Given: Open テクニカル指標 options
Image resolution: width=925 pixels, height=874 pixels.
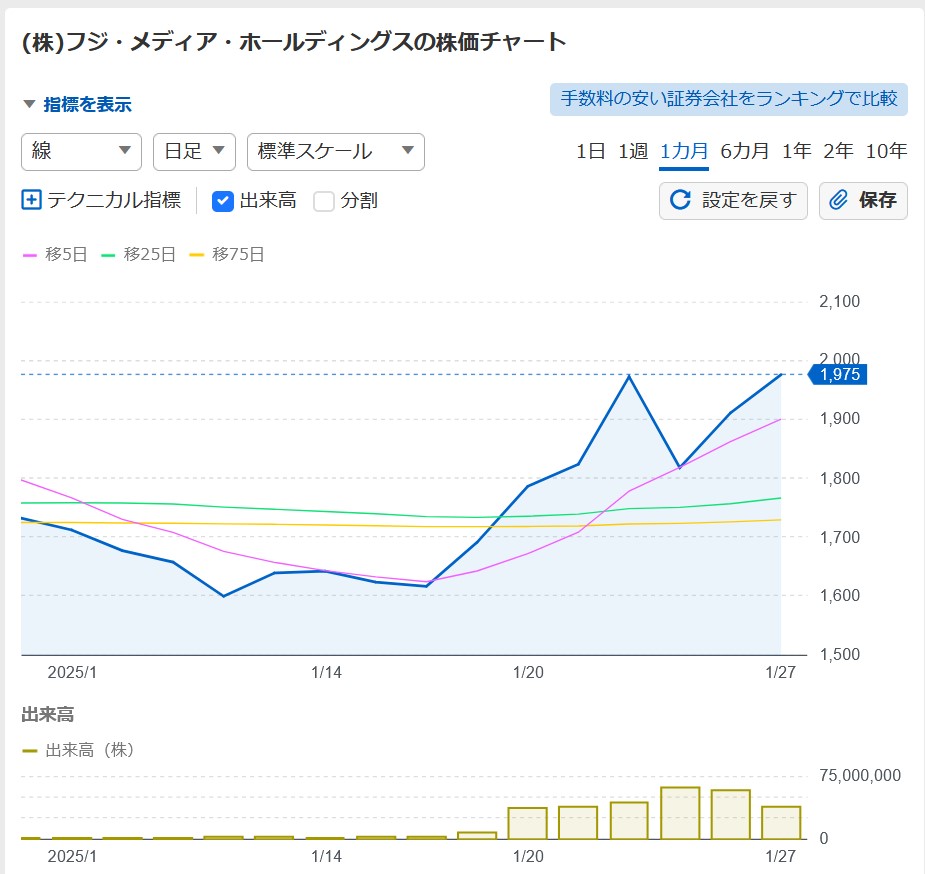Looking at the screenshot, I should click(x=114, y=200).
